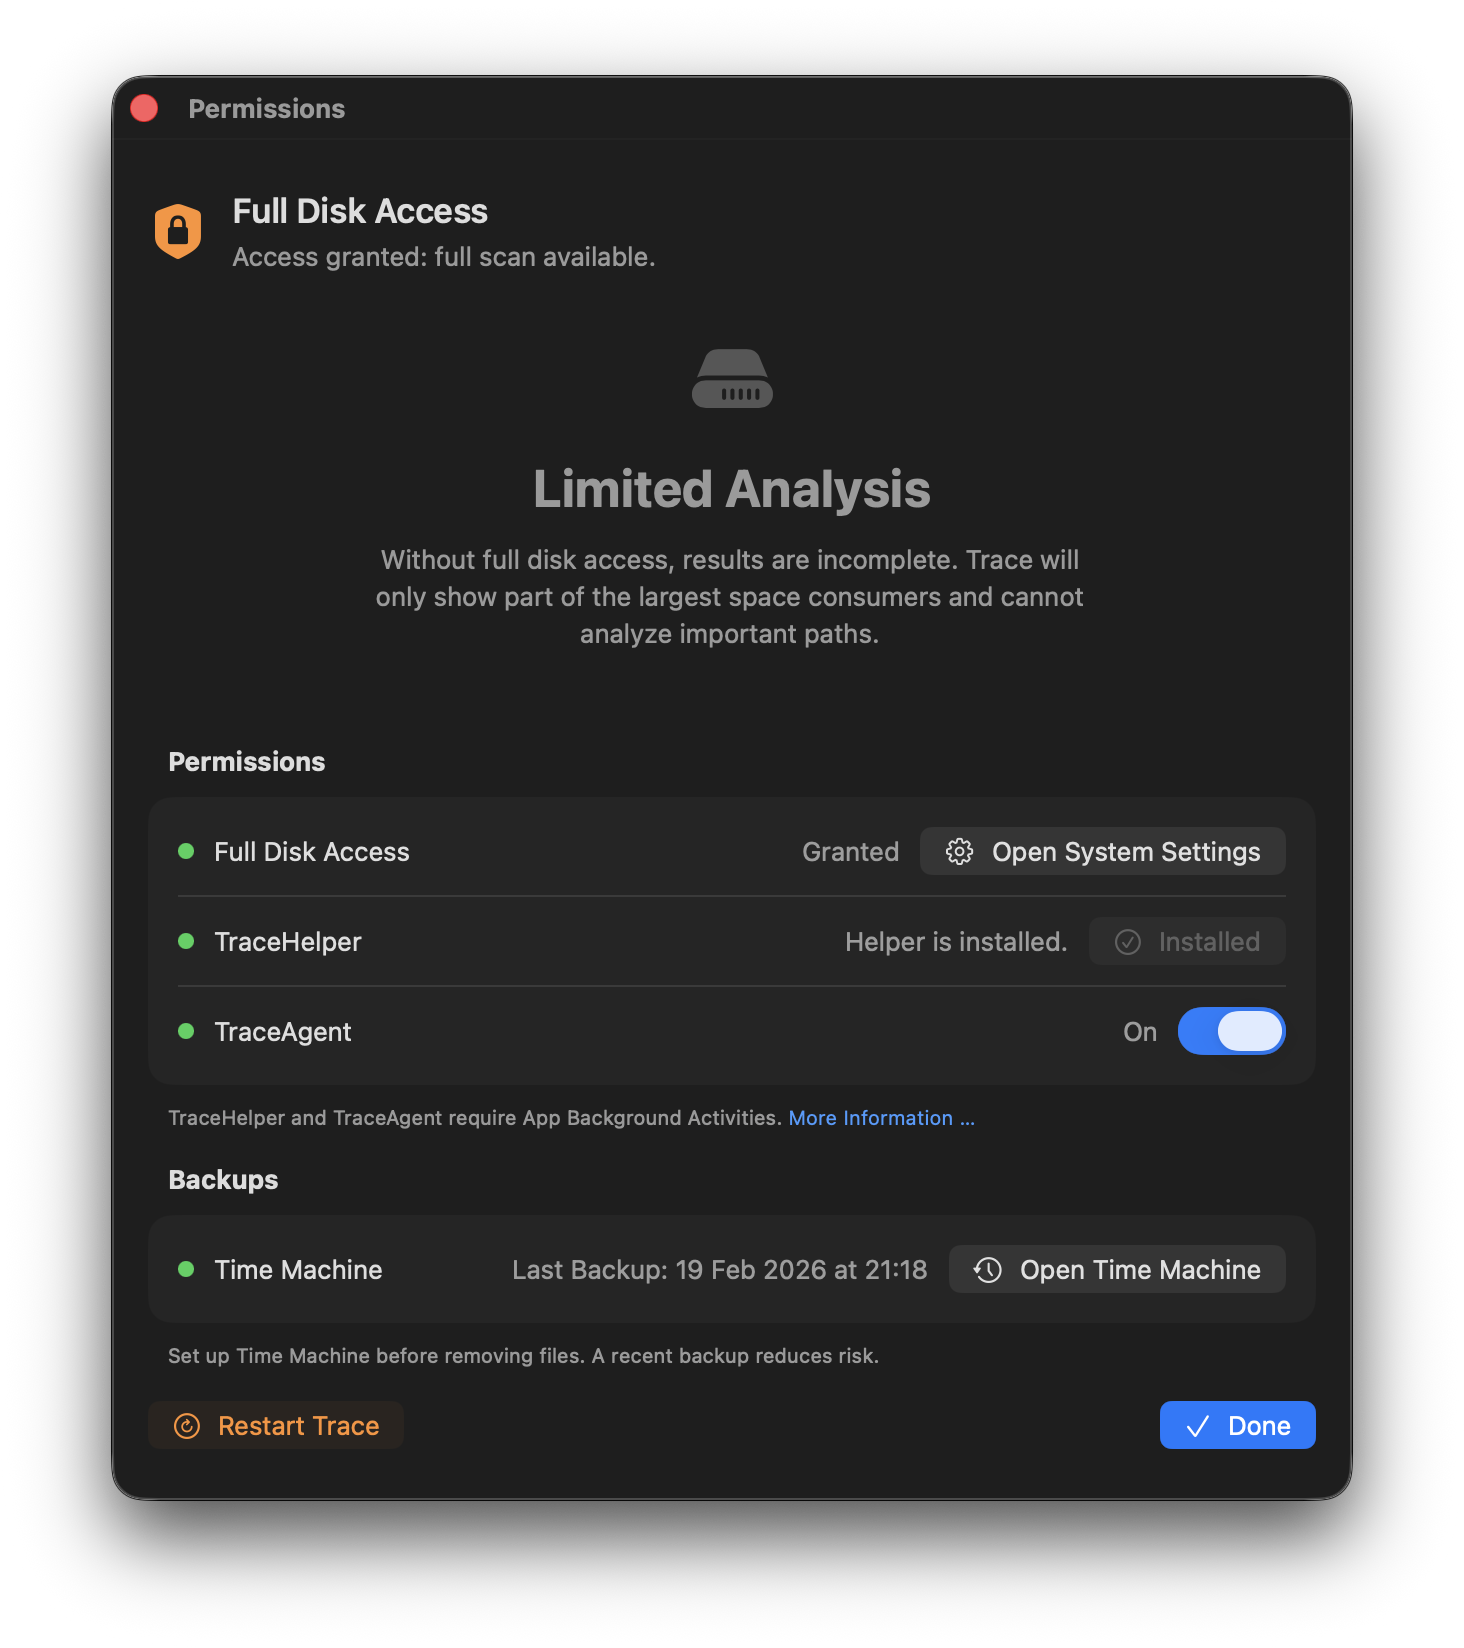Click the green status dot beside Time Machine
The image size is (1464, 1648).
point(186,1270)
